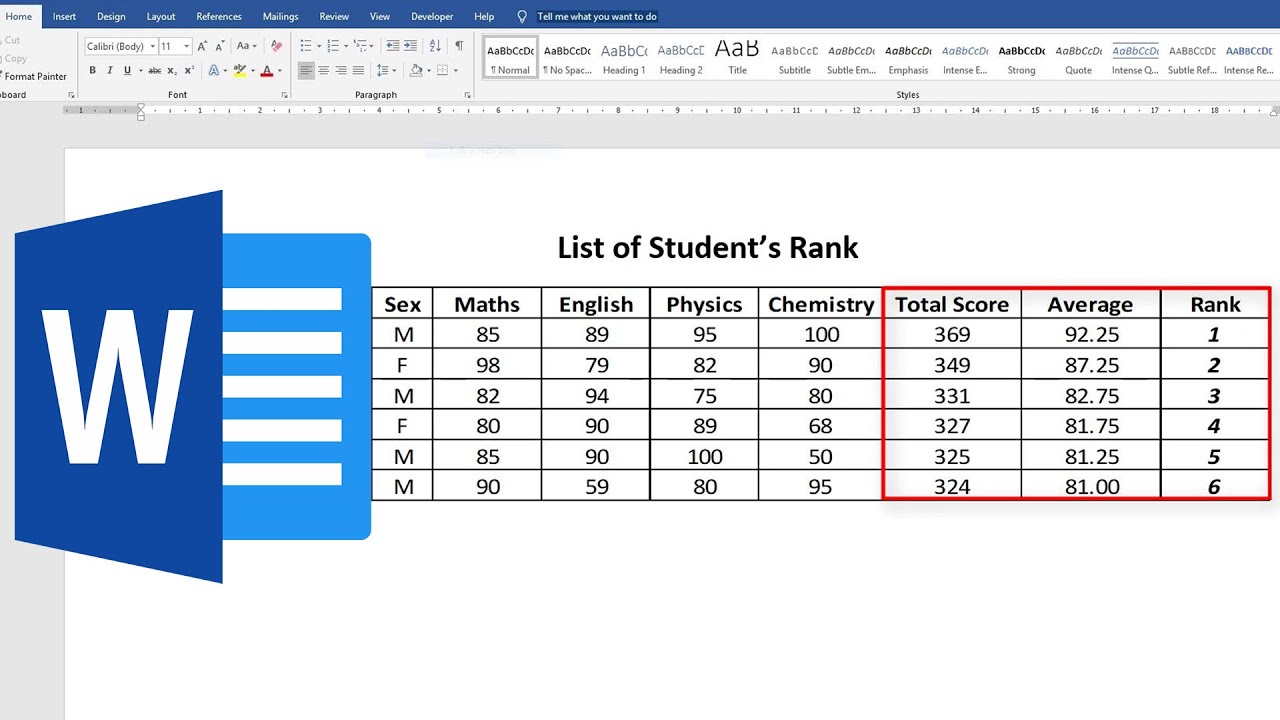Click Borders icon
The height and width of the screenshot is (720, 1280).
coord(442,71)
